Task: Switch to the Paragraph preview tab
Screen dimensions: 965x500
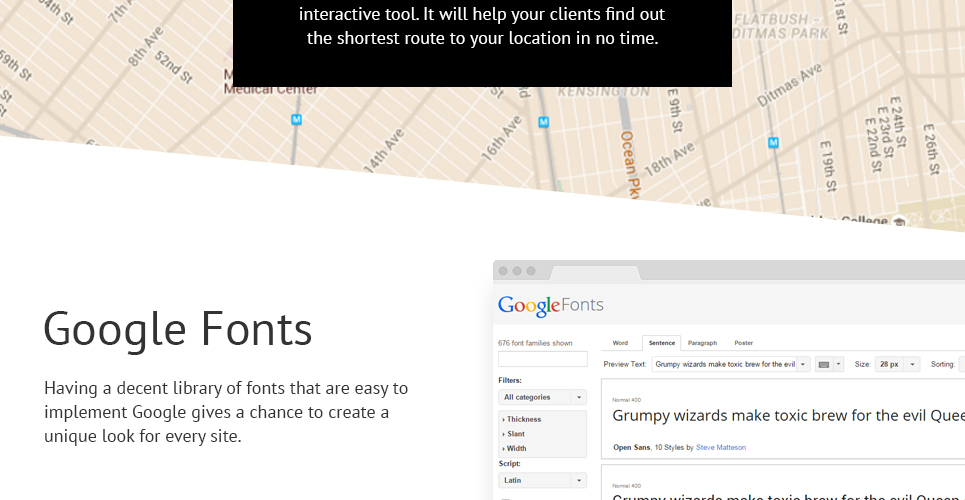Action: pyautogui.click(x=702, y=343)
